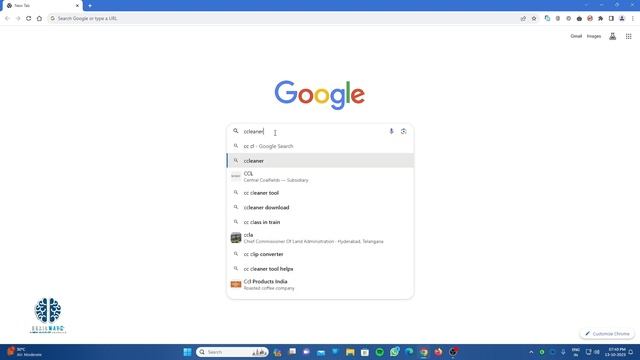Open the Chrome profile avatar
This screenshot has height=360, width=640.
[x=622, y=18]
